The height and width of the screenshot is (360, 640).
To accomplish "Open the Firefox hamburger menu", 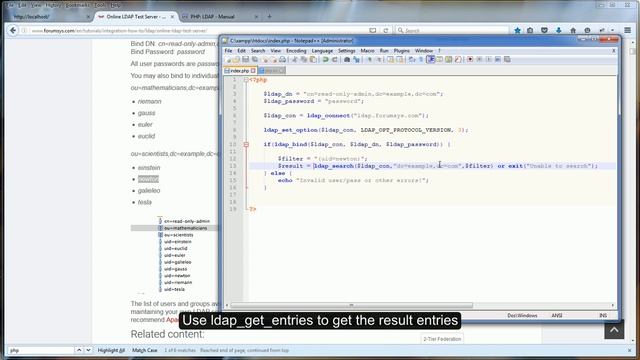I will click(x=627, y=30).
